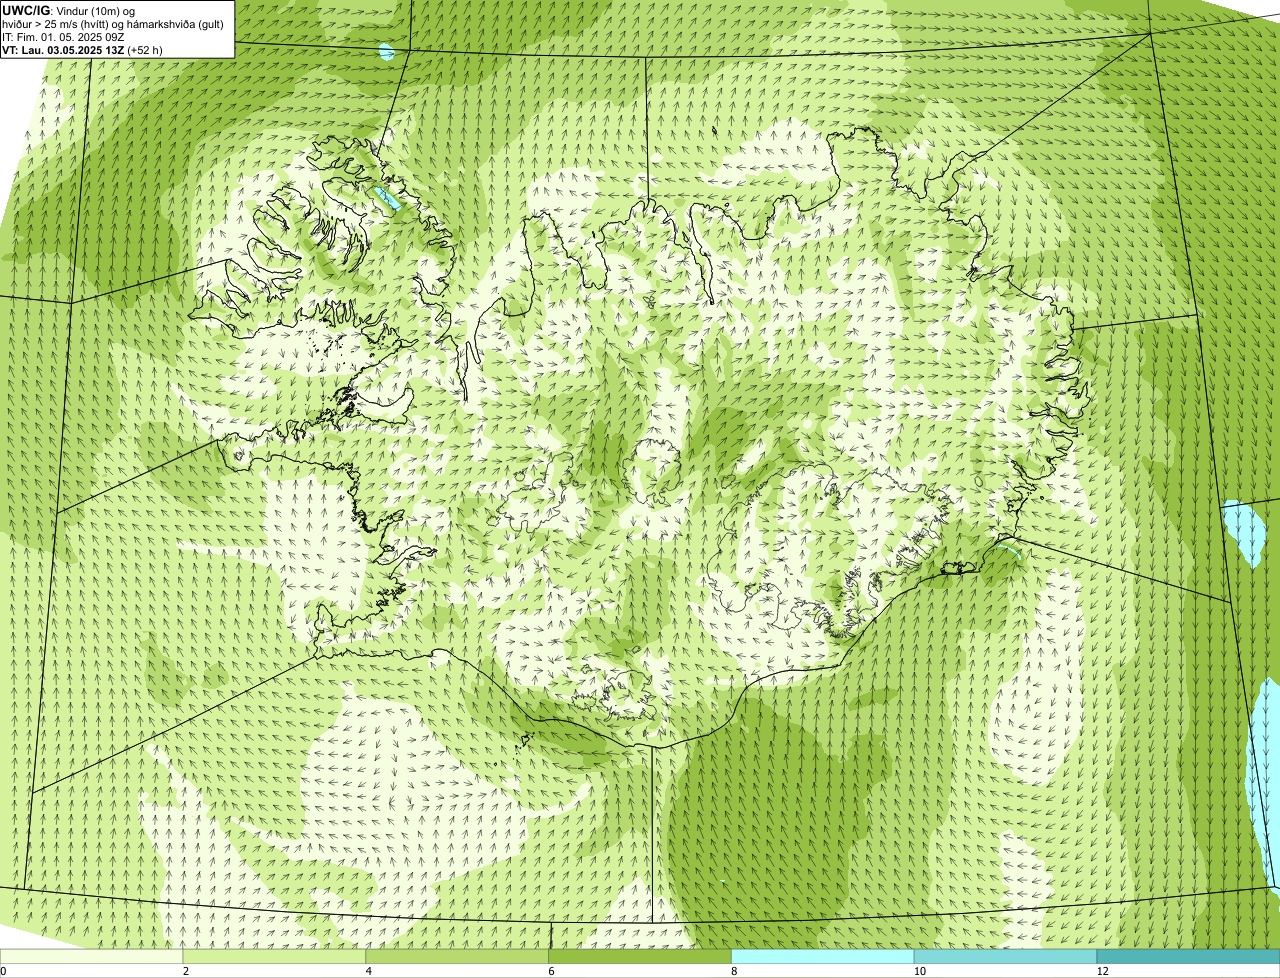
Task: Click the legend tick label '10'
Action: [x=919, y=971]
